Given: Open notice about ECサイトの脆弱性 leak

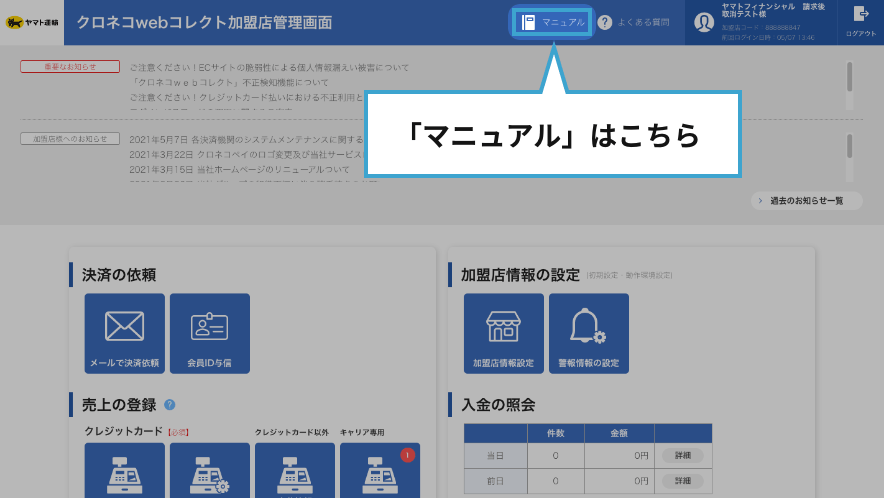Looking at the screenshot, I should tap(269, 68).
